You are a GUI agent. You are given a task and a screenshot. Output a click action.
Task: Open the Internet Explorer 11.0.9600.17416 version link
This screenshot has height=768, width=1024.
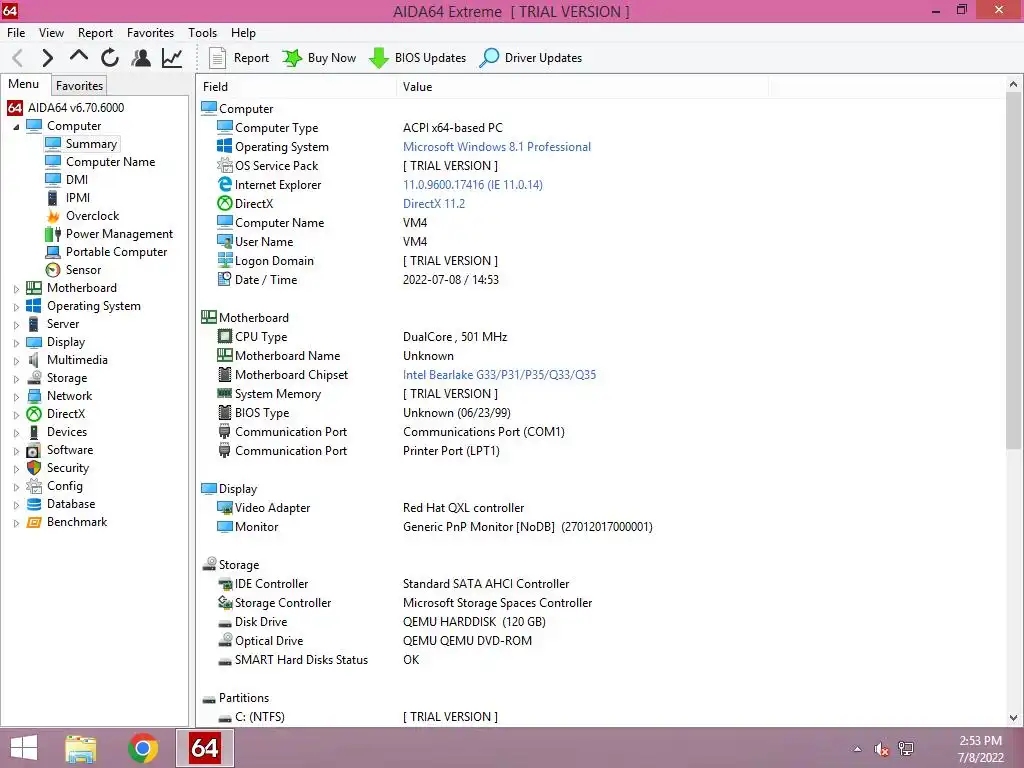point(473,185)
